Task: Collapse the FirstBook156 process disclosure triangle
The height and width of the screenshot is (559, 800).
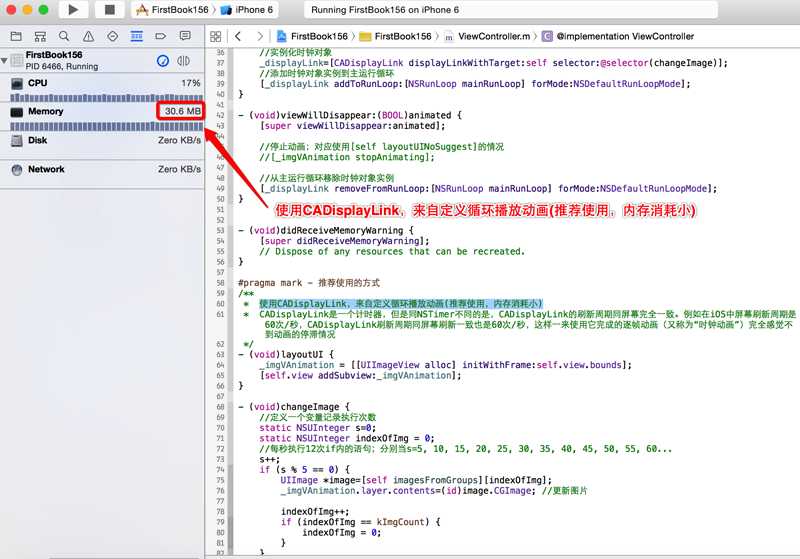Action: coord(5,61)
